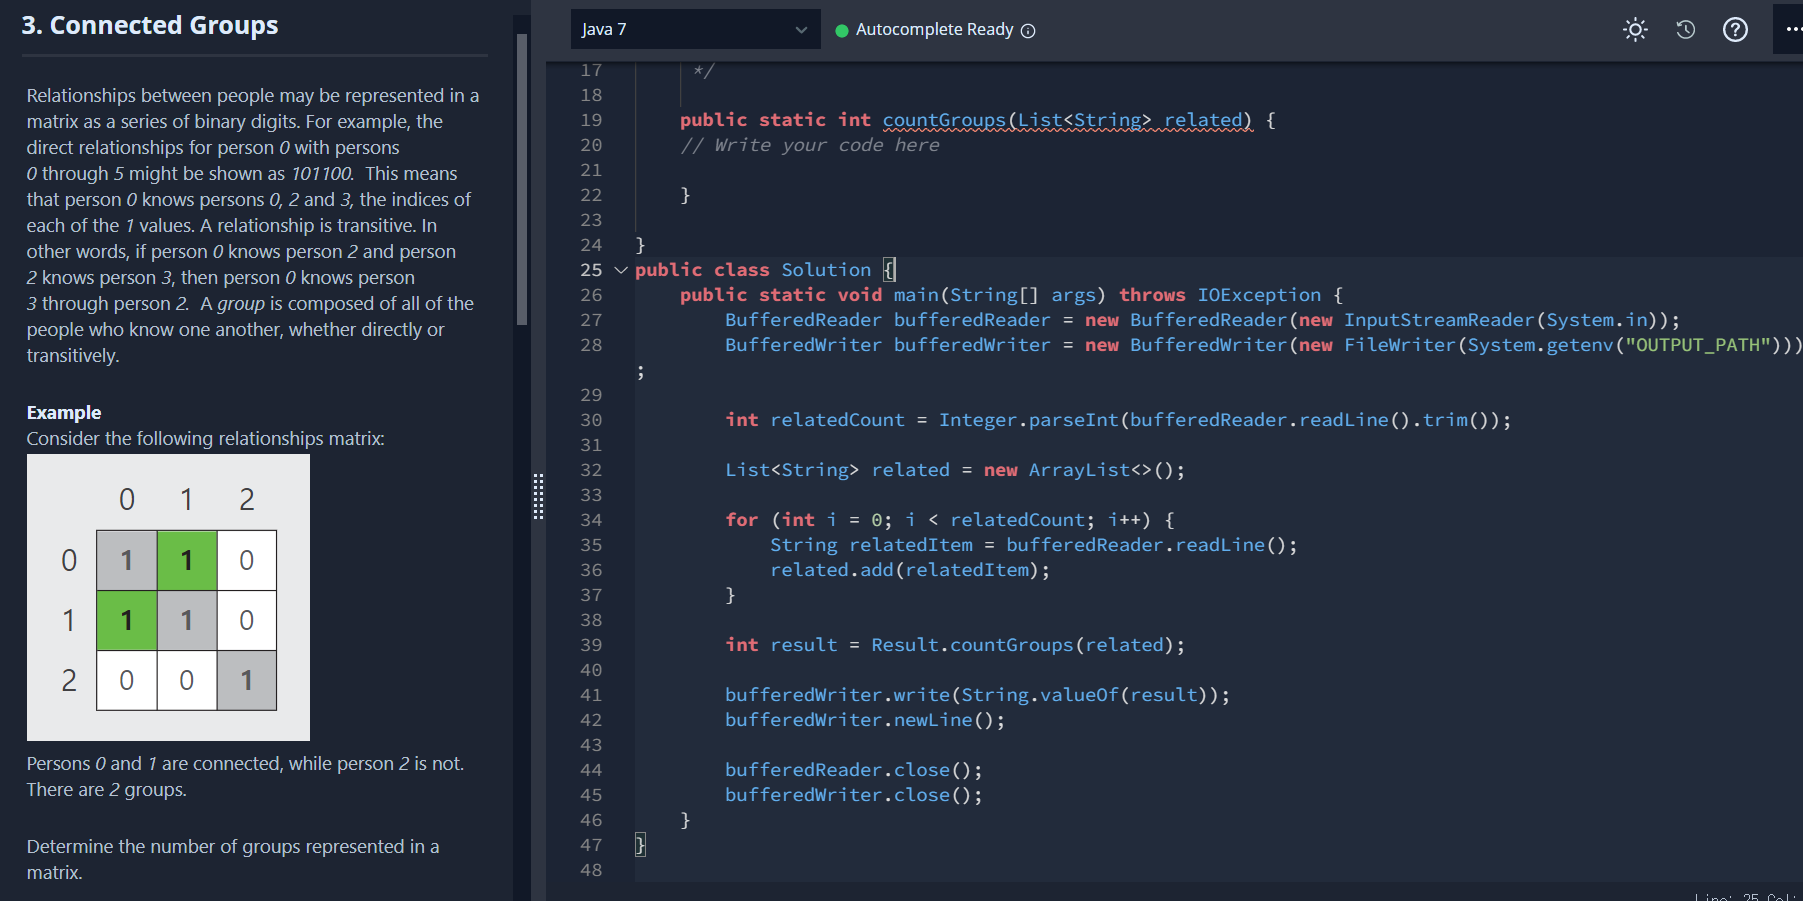
Task: Click the Example section heading
Action: tap(64, 412)
